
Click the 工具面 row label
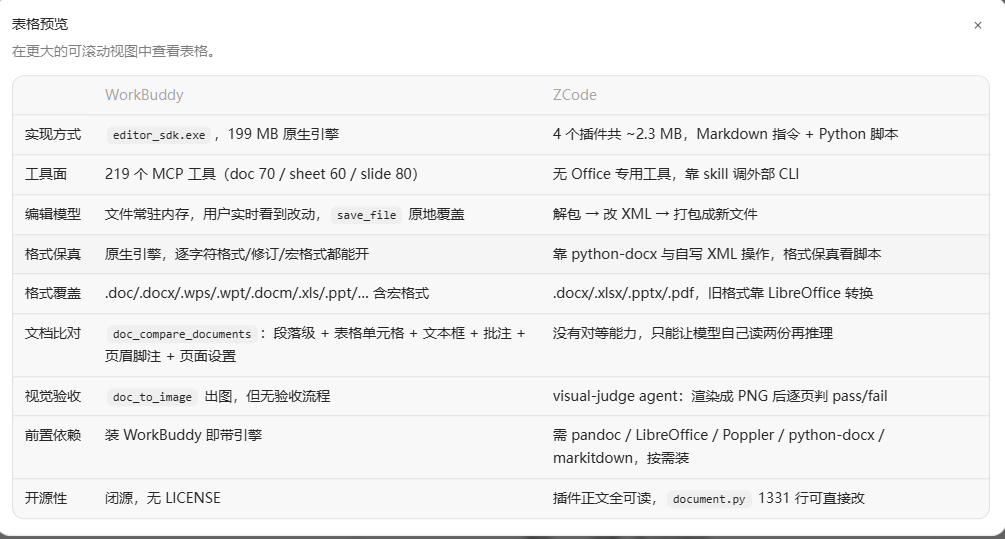point(46,174)
